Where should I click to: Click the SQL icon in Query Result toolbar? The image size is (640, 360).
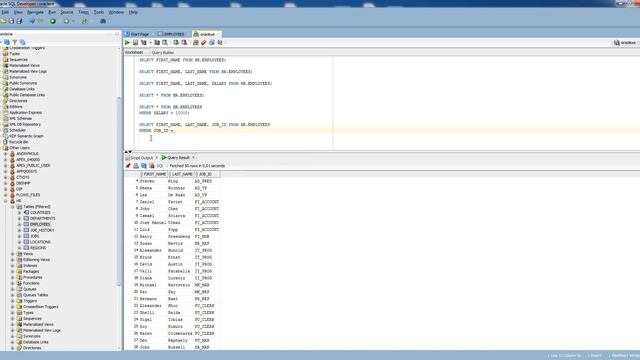tap(160, 166)
